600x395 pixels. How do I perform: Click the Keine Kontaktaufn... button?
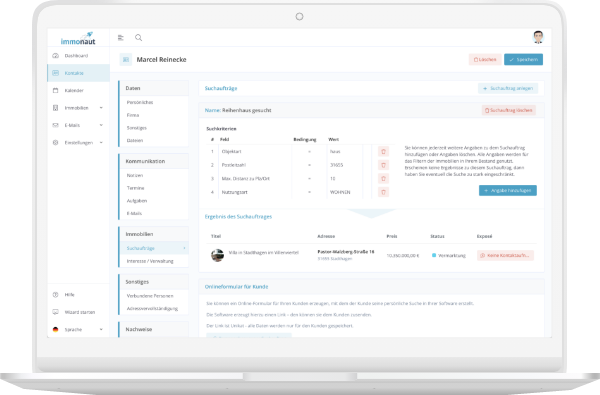(505, 255)
